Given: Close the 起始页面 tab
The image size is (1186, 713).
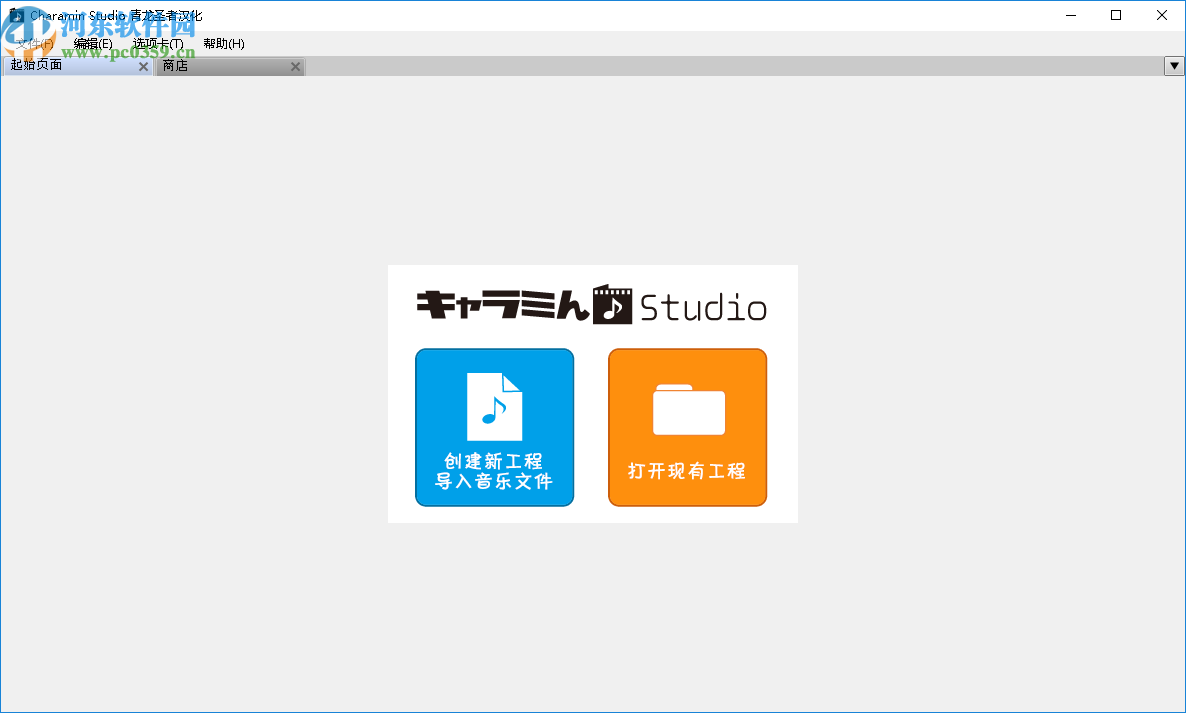Looking at the screenshot, I should pyautogui.click(x=143, y=65).
